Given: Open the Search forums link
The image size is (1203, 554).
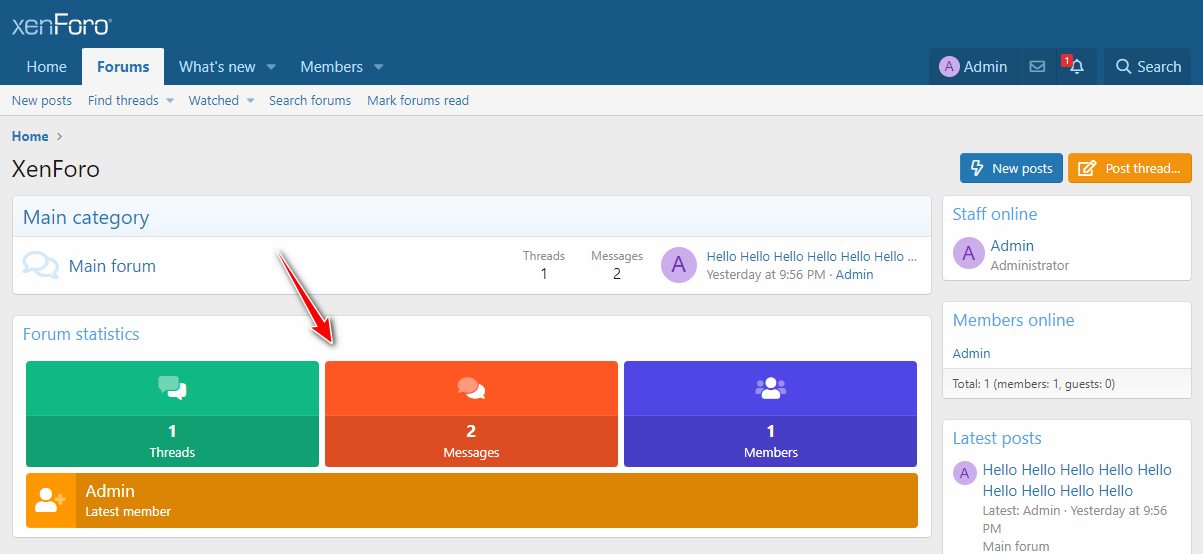Looking at the screenshot, I should [309, 101].
